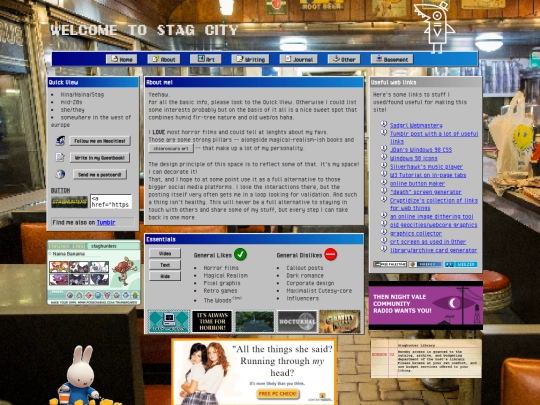Click the guestbook notepad icon
Viewport: 540px width, 405px height.
coord(60,157)
